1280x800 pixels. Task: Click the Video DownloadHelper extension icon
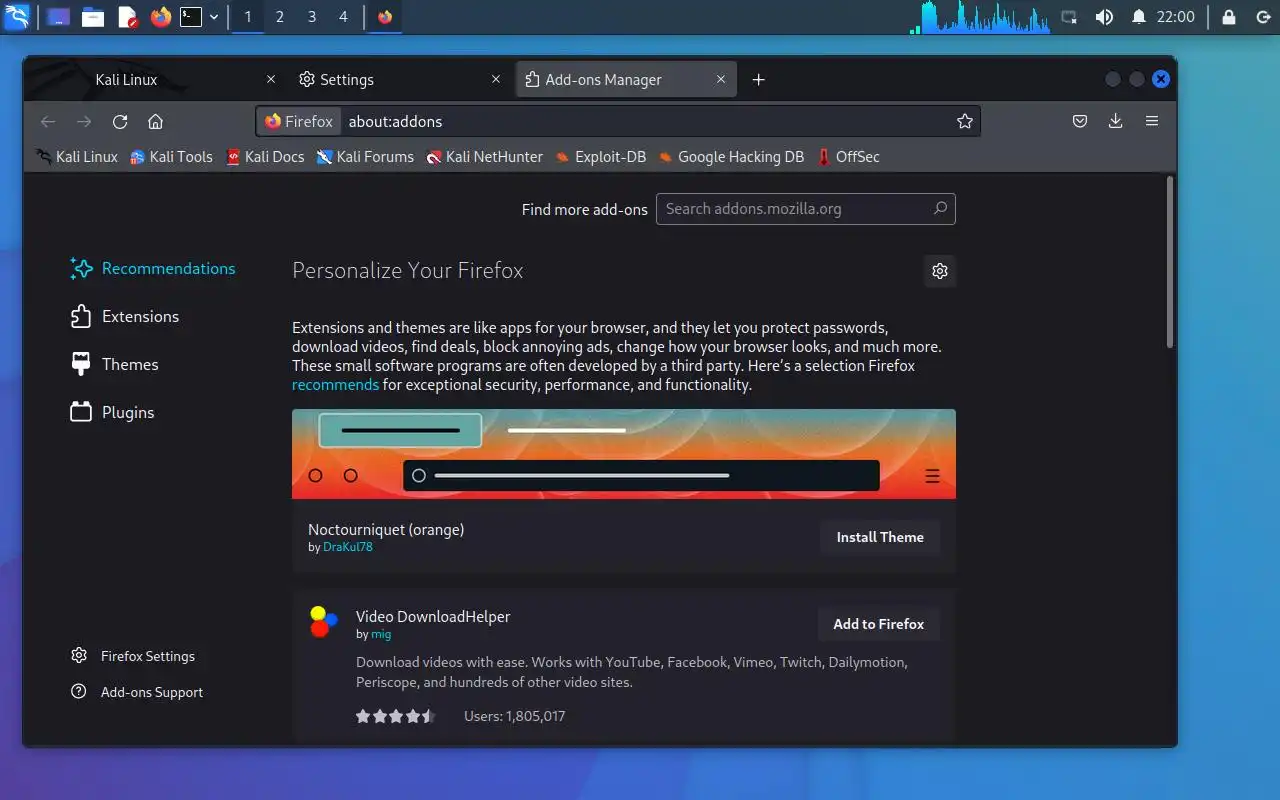pyautogui.click(x=323, y=622)
